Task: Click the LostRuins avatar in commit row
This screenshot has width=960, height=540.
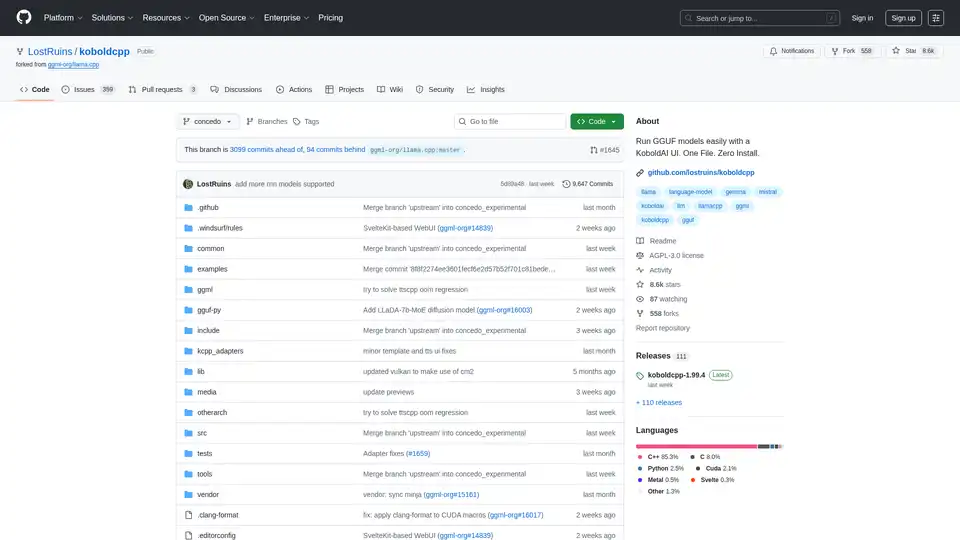Action: (188, 184)
